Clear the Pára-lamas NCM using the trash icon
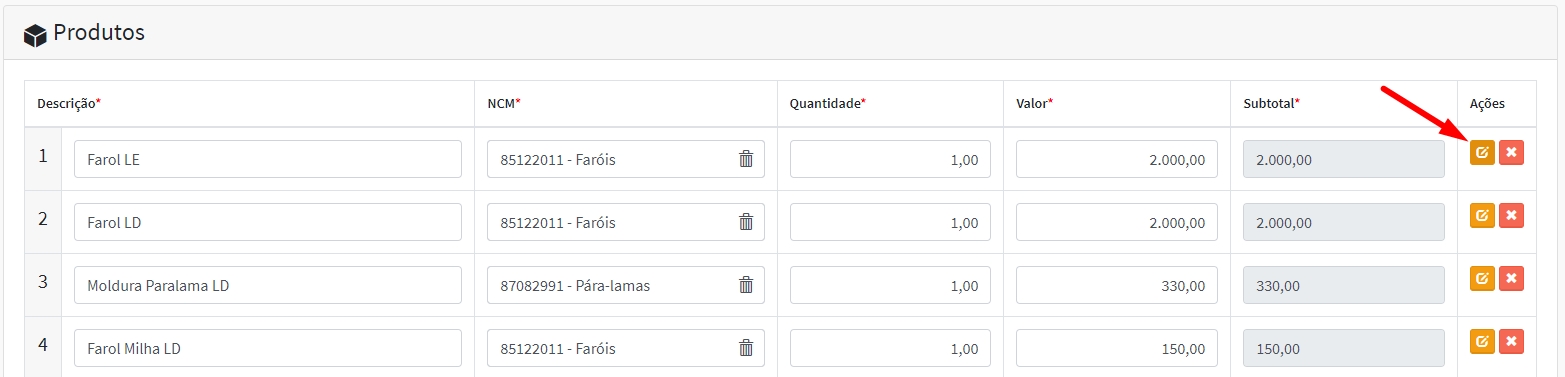This screenshot has height=377, width=1565. point(746,285)
